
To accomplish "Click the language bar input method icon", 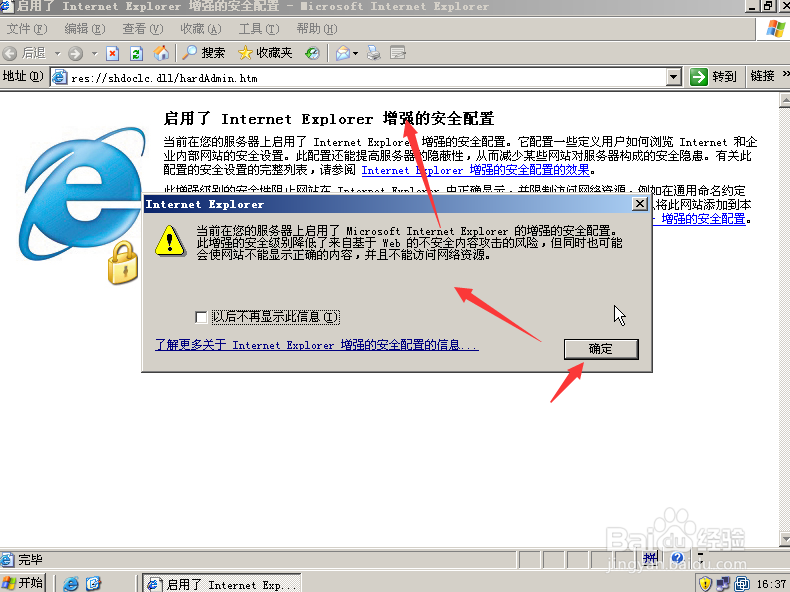I will click(x=650, y=558).
